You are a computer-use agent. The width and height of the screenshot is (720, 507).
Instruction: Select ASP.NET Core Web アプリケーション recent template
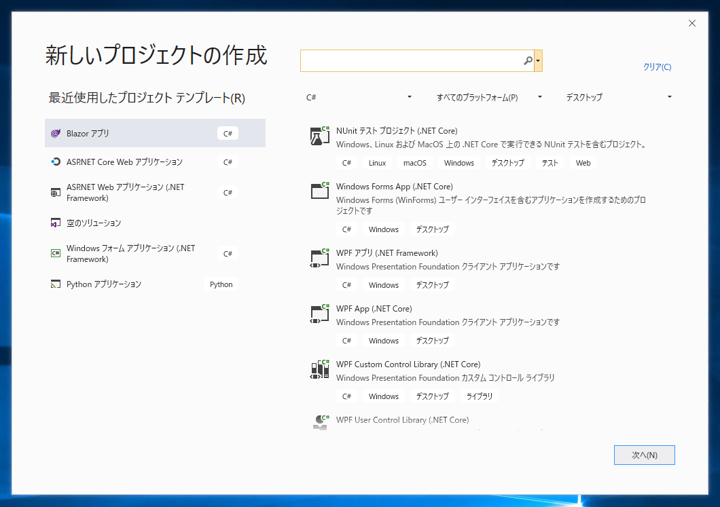pyautogui.click(x=155, y=162)
